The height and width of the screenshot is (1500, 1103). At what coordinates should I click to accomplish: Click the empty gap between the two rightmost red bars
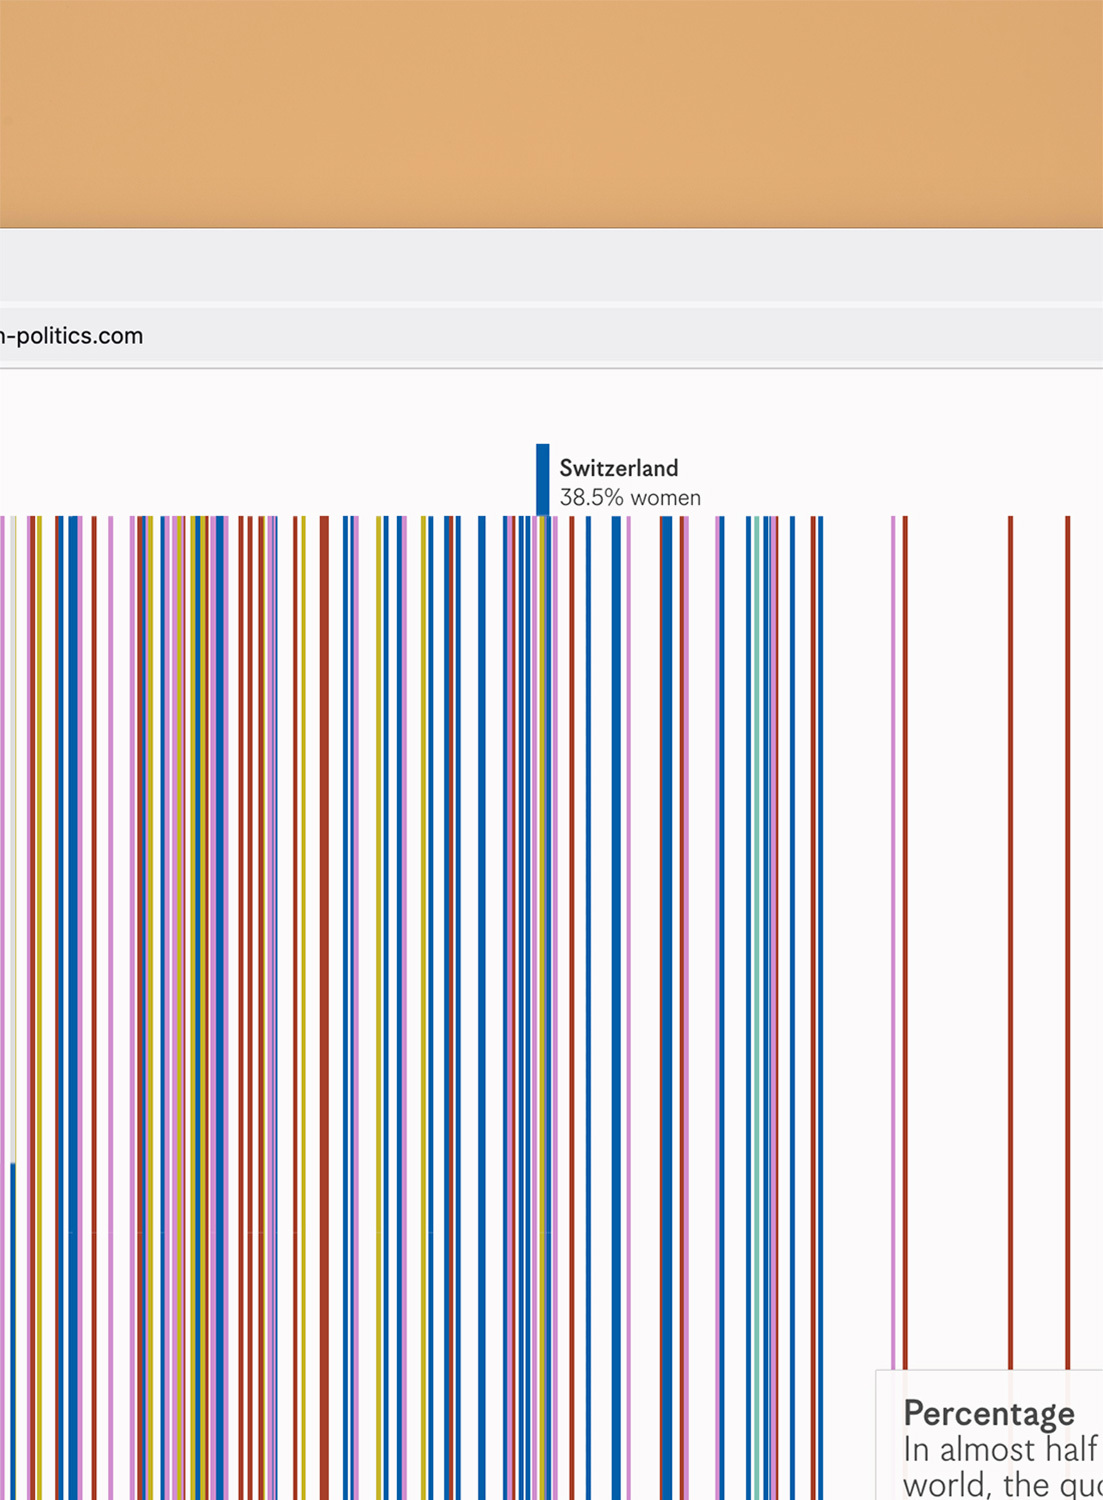(x=1039, y=900)
